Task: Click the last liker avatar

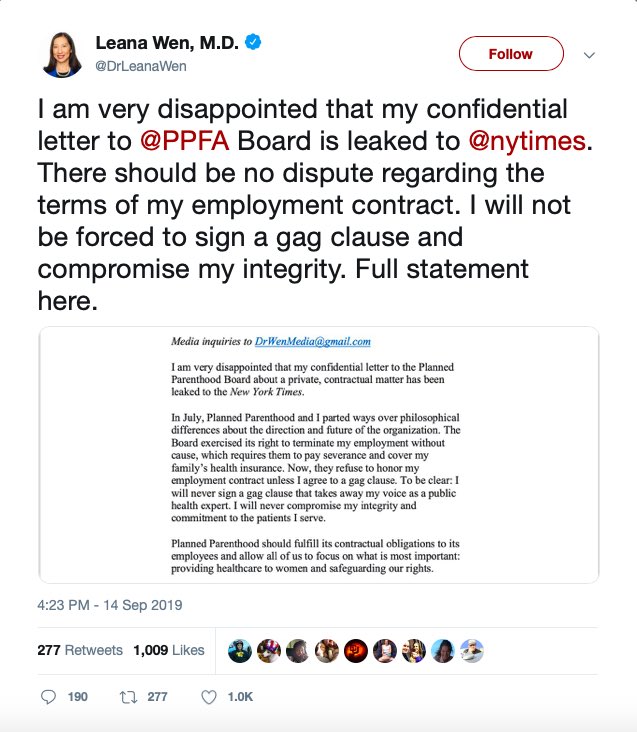Action: (473, 650)
